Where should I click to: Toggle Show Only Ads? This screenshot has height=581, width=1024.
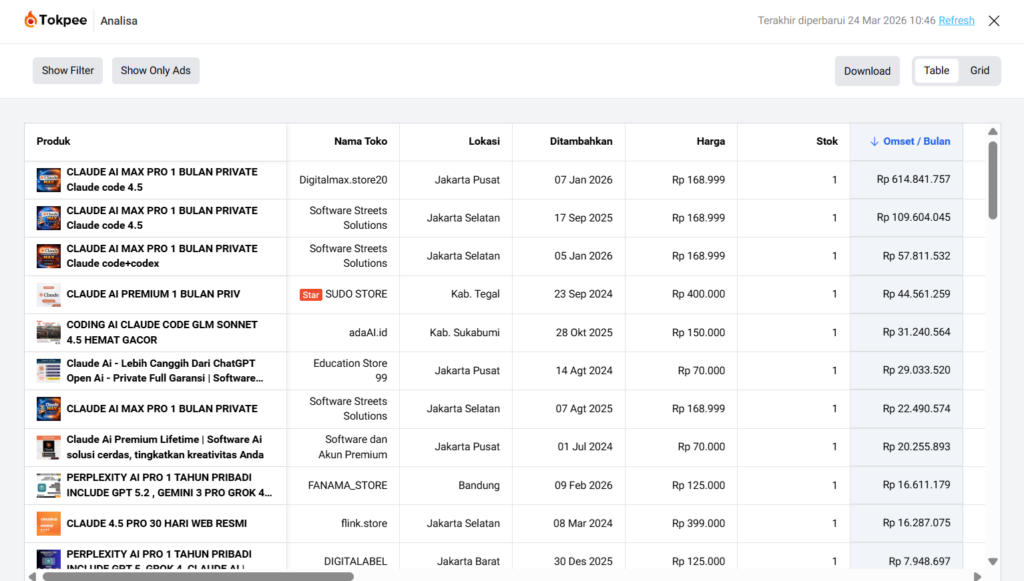coord(155,71)
